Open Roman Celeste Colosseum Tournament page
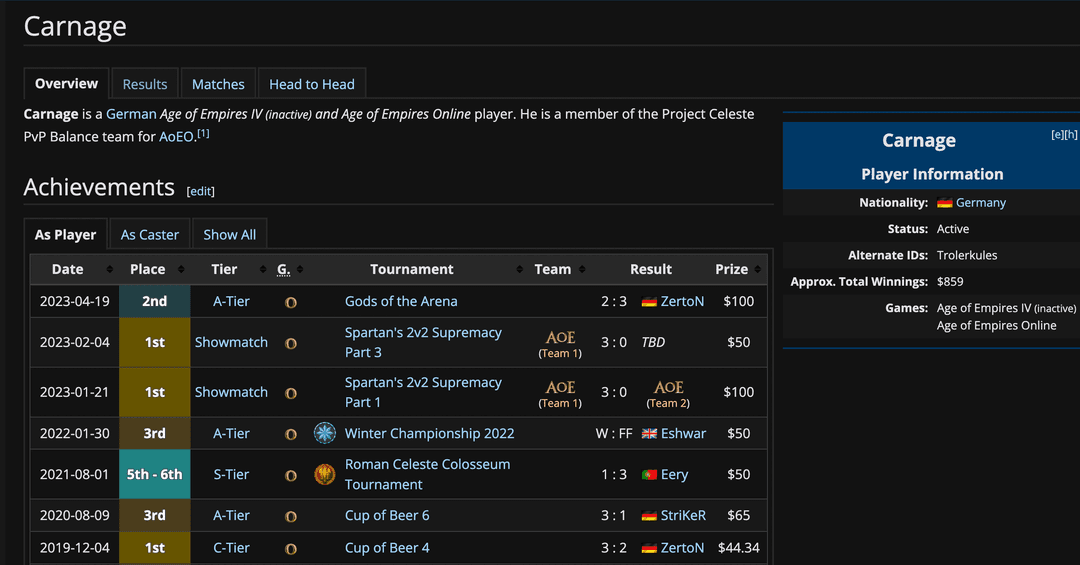Screen dimensions: 1080x565 (x=427, y=475)
